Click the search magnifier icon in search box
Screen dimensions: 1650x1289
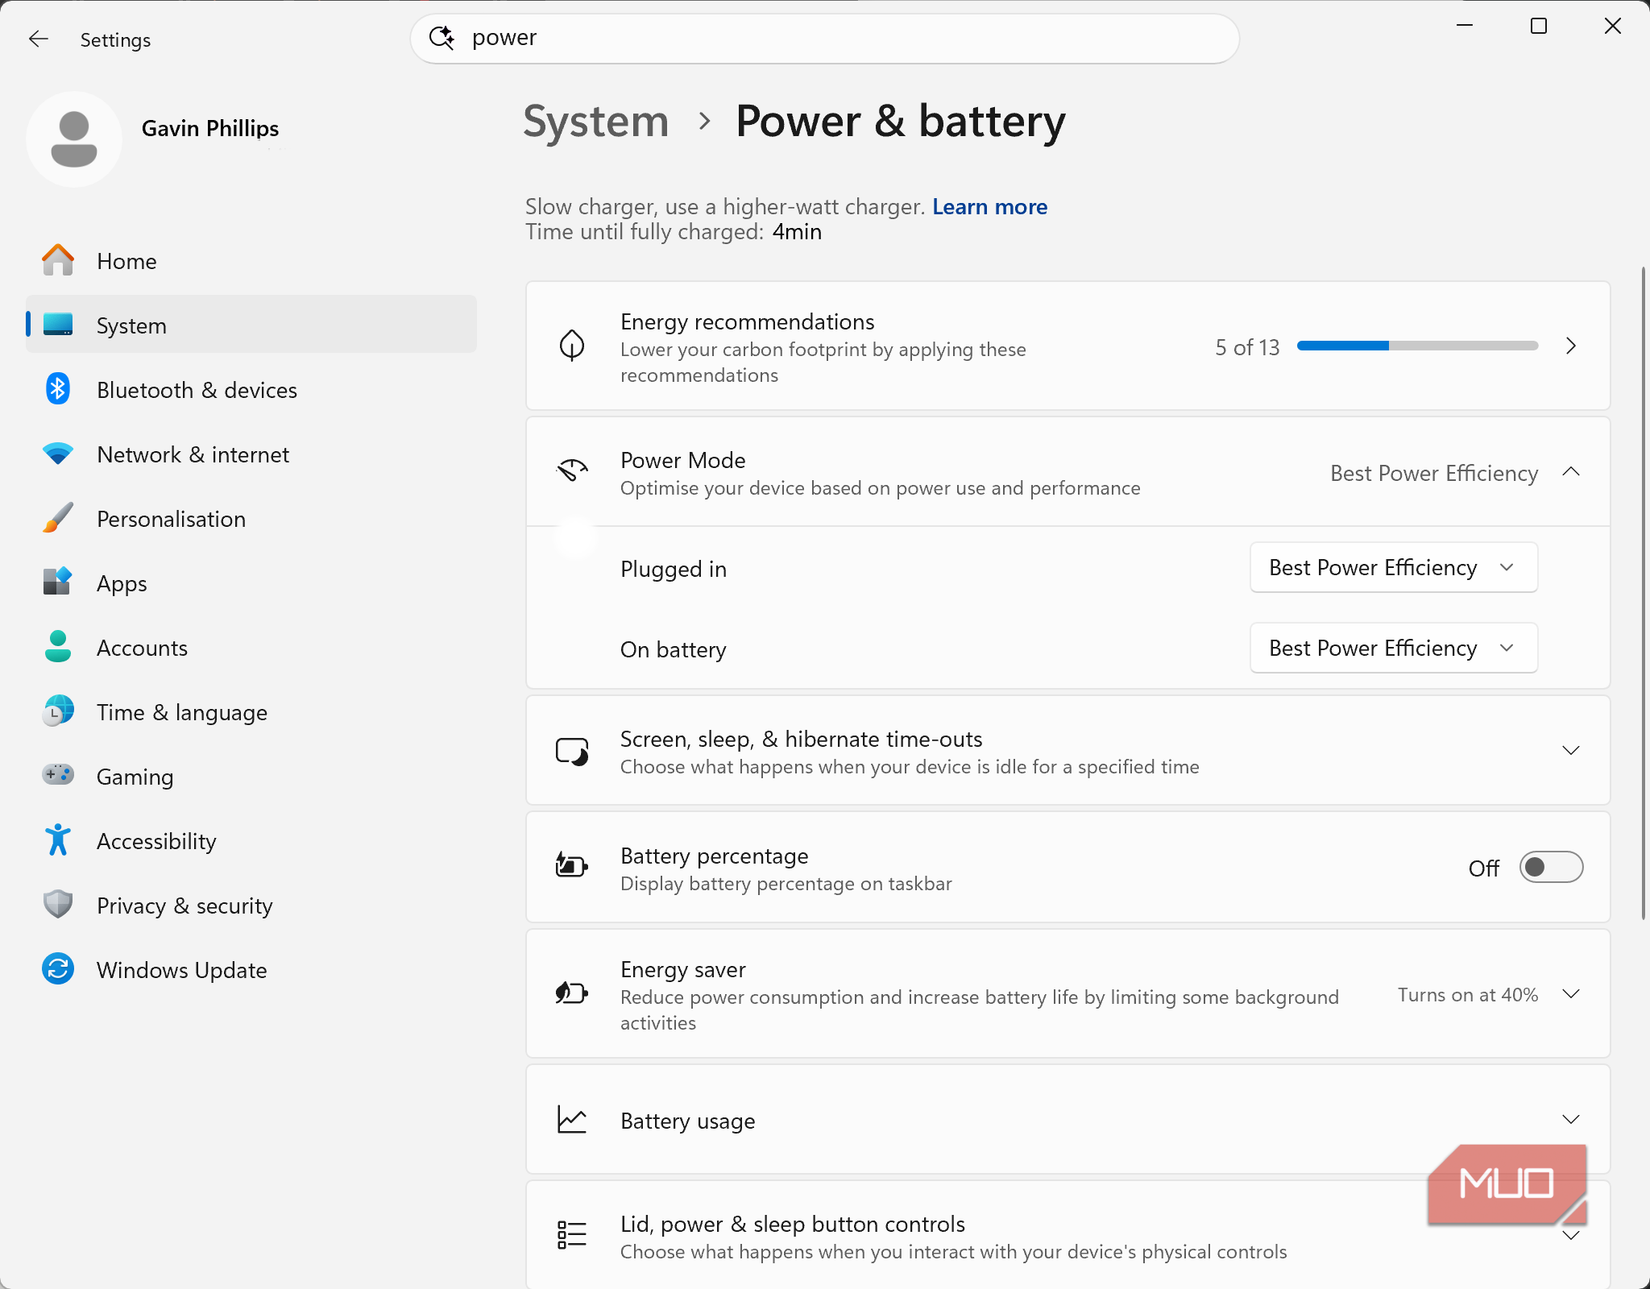tap(442, 38)
